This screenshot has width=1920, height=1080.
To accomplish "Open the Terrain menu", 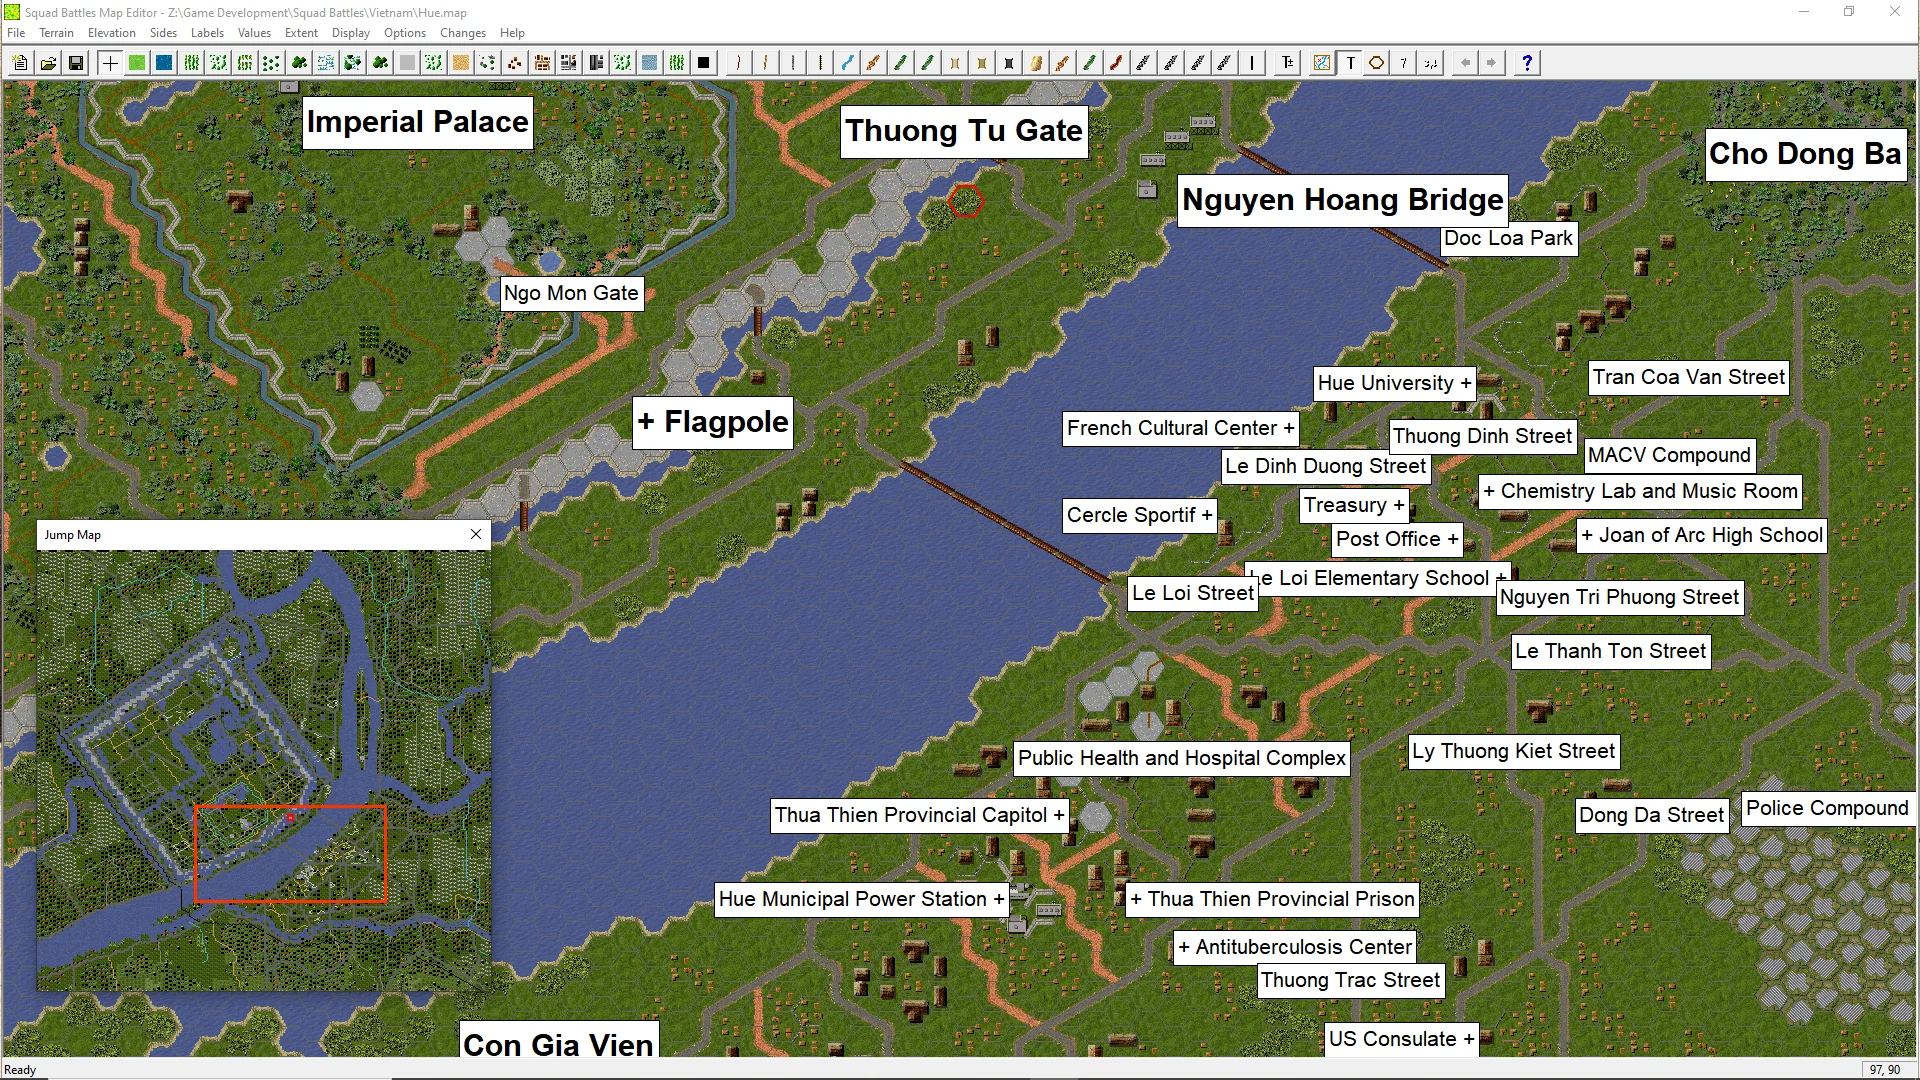I will (56, 33).
